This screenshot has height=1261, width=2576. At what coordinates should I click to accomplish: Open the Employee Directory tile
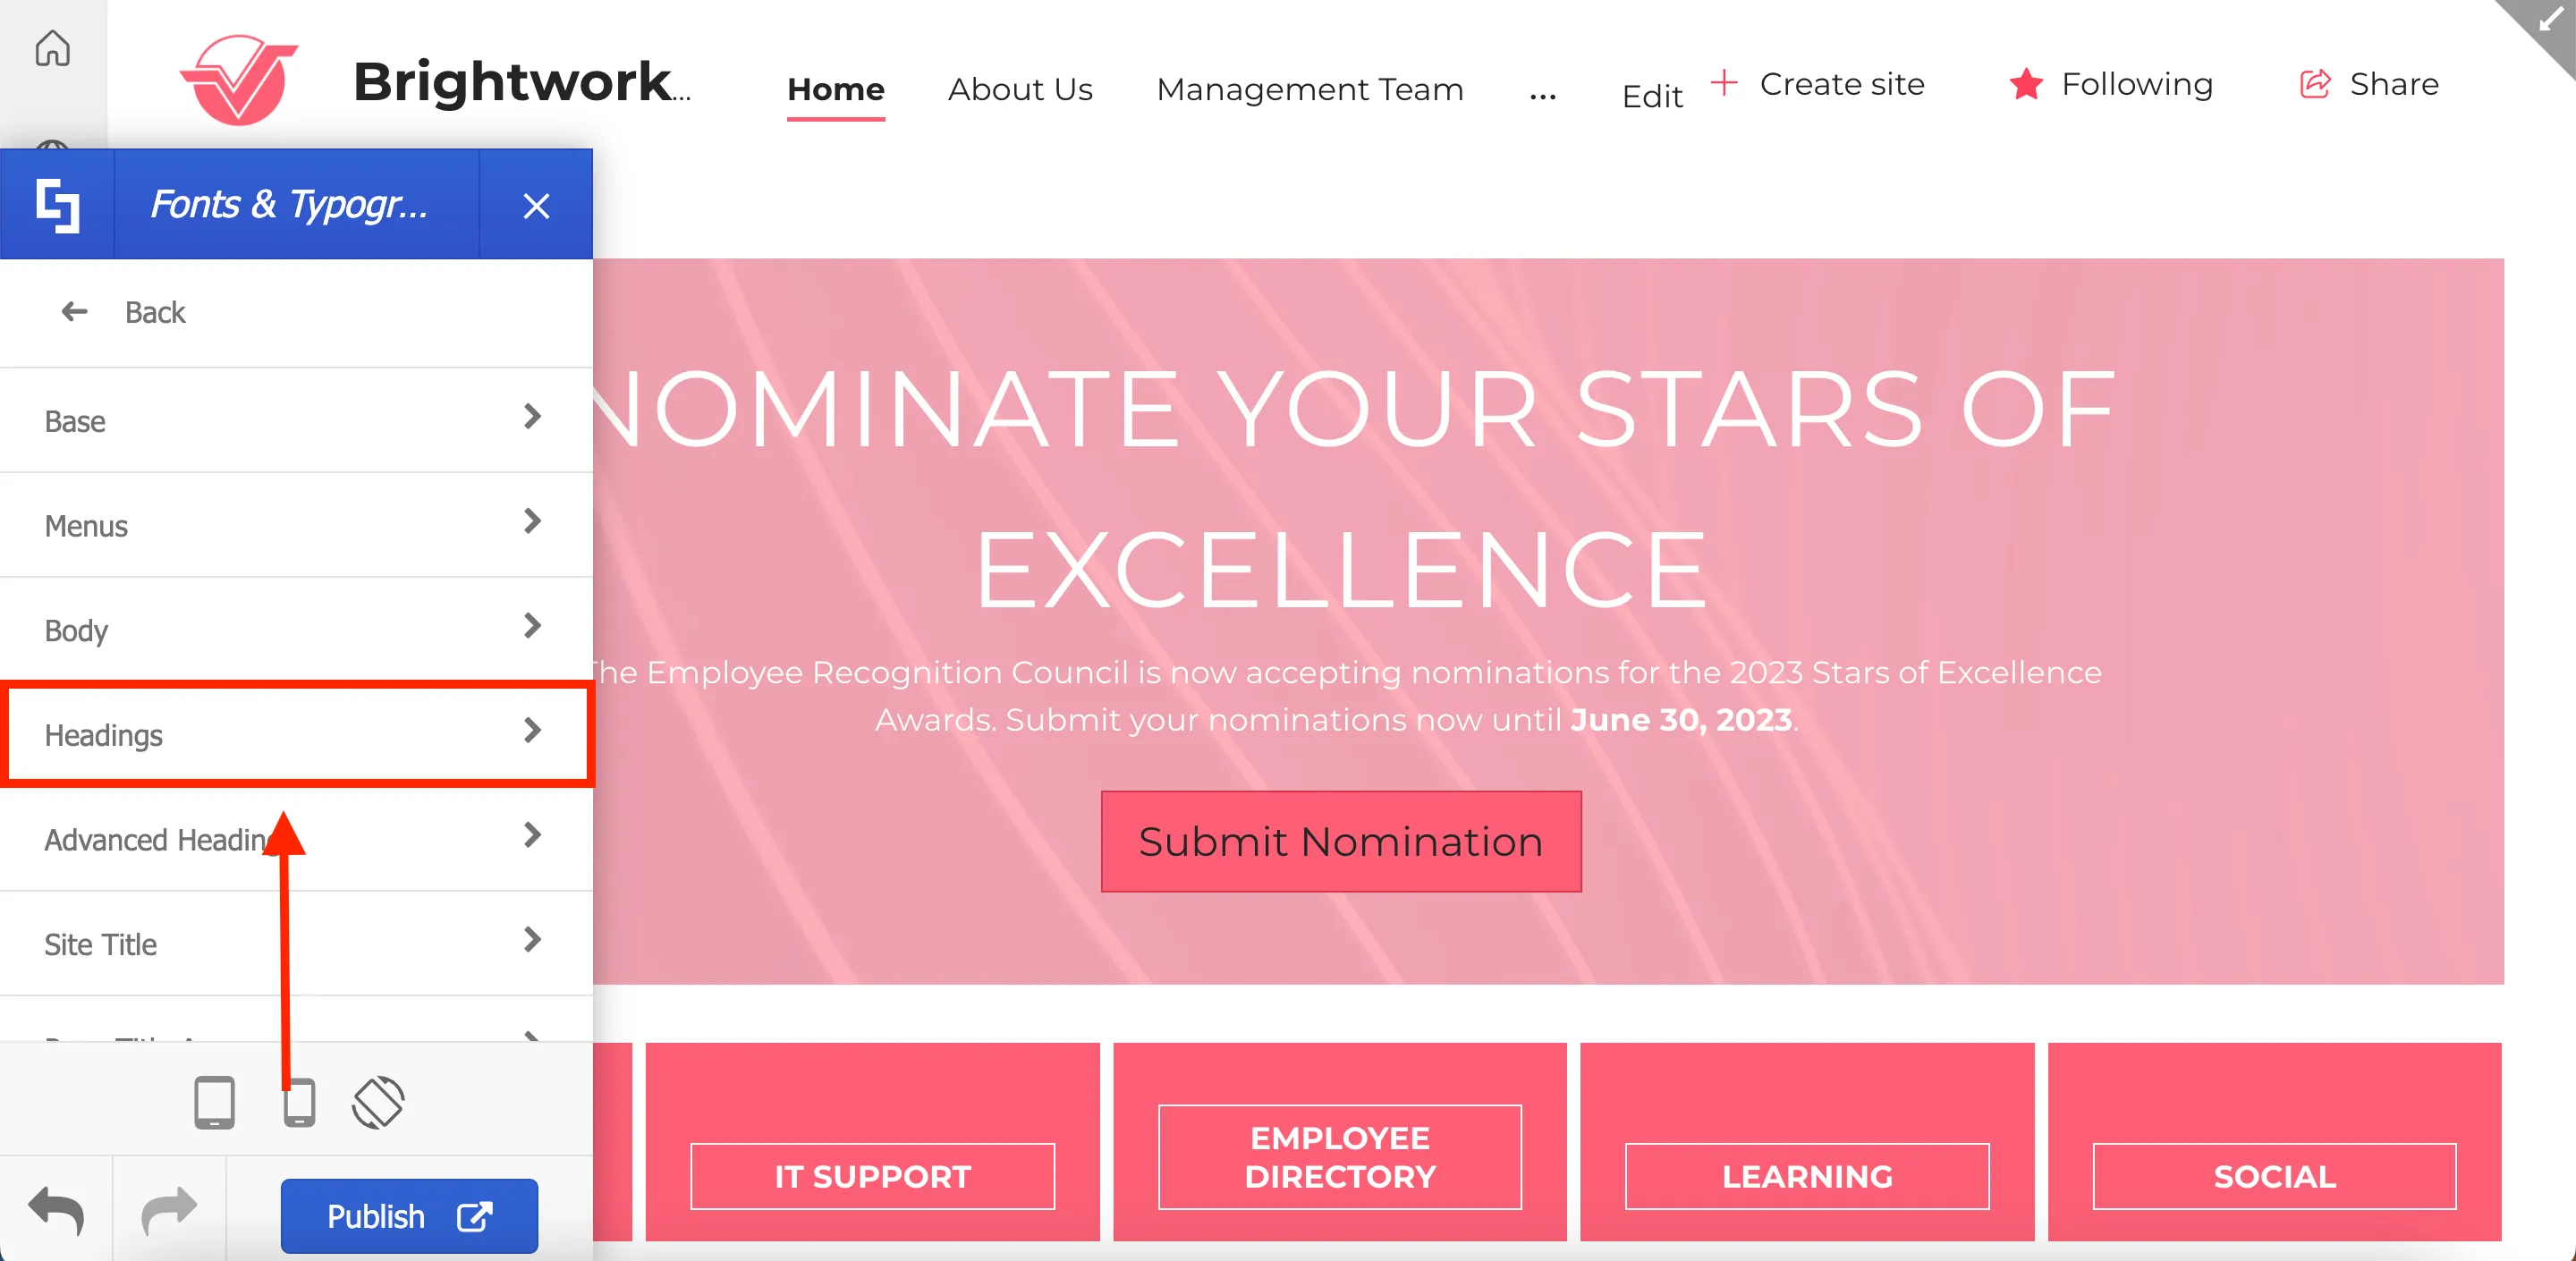coord(1339,1157)
